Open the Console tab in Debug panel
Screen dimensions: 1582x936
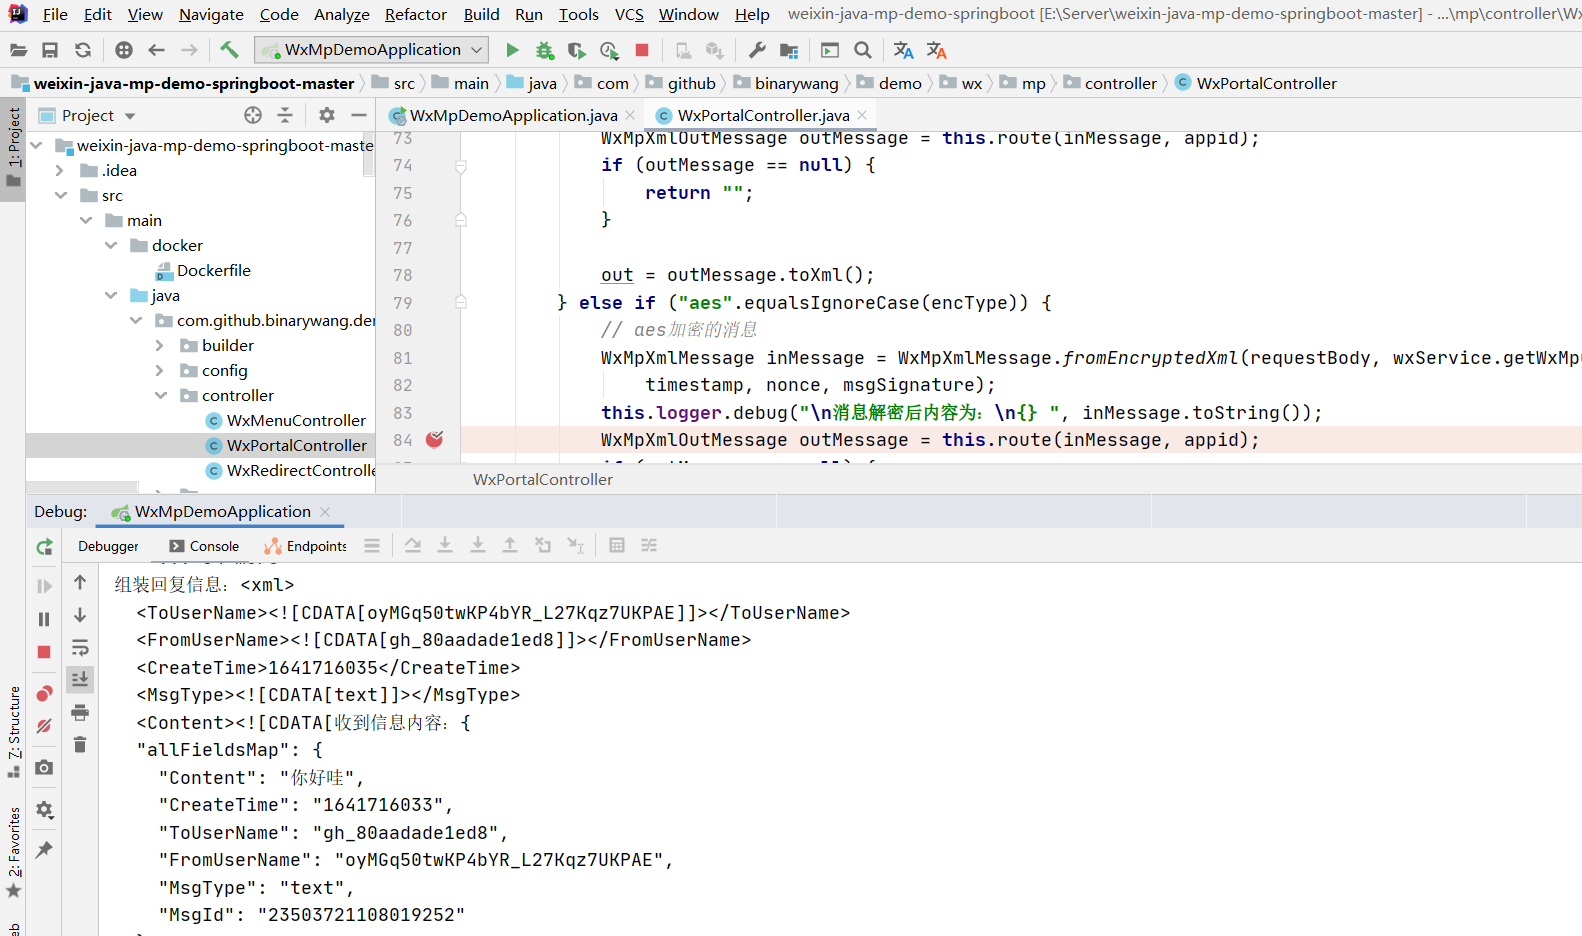tap(204, 546)
